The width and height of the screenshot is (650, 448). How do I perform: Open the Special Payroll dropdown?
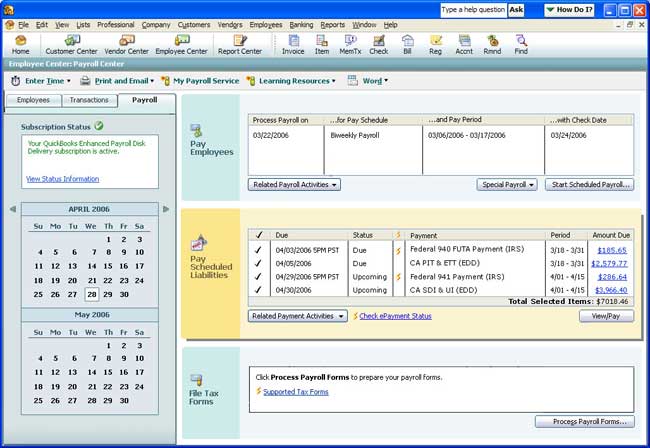click(507, 185)
